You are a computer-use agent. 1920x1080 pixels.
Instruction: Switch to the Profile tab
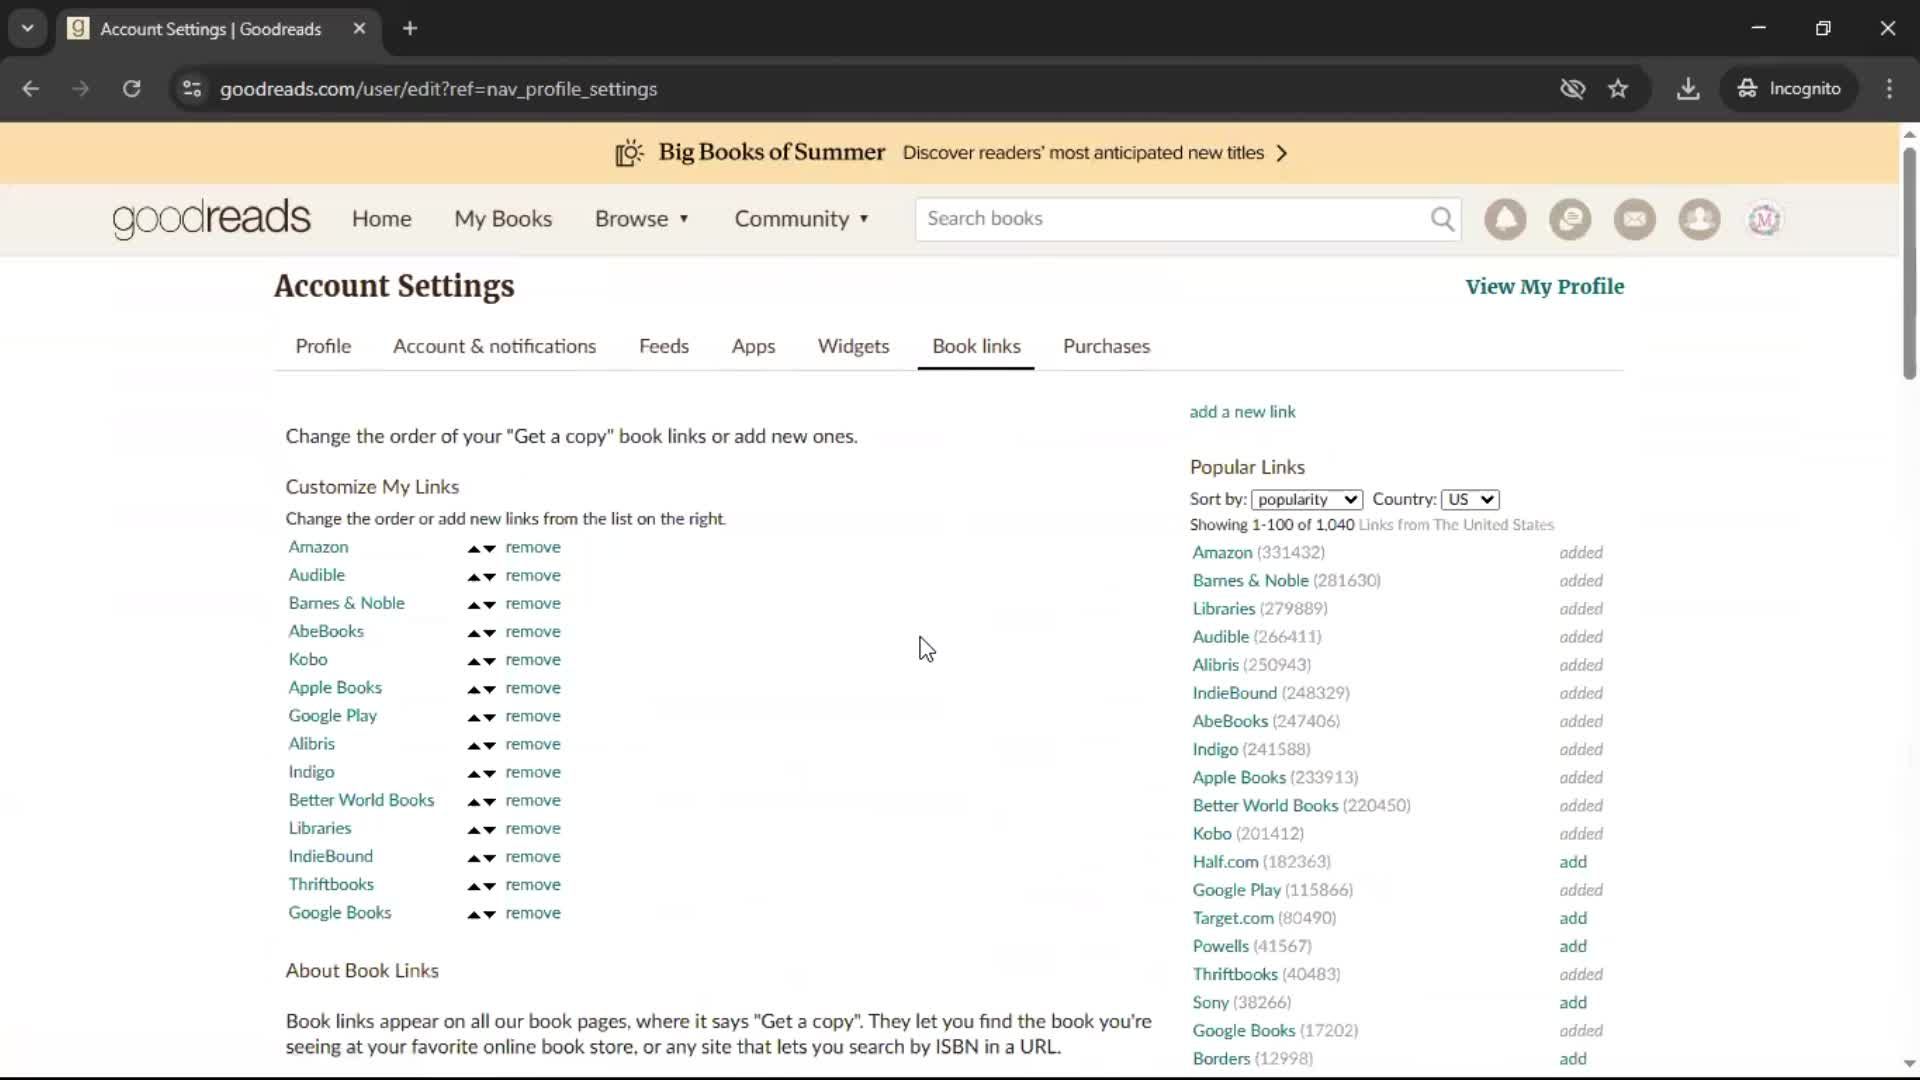pos(323,346)
